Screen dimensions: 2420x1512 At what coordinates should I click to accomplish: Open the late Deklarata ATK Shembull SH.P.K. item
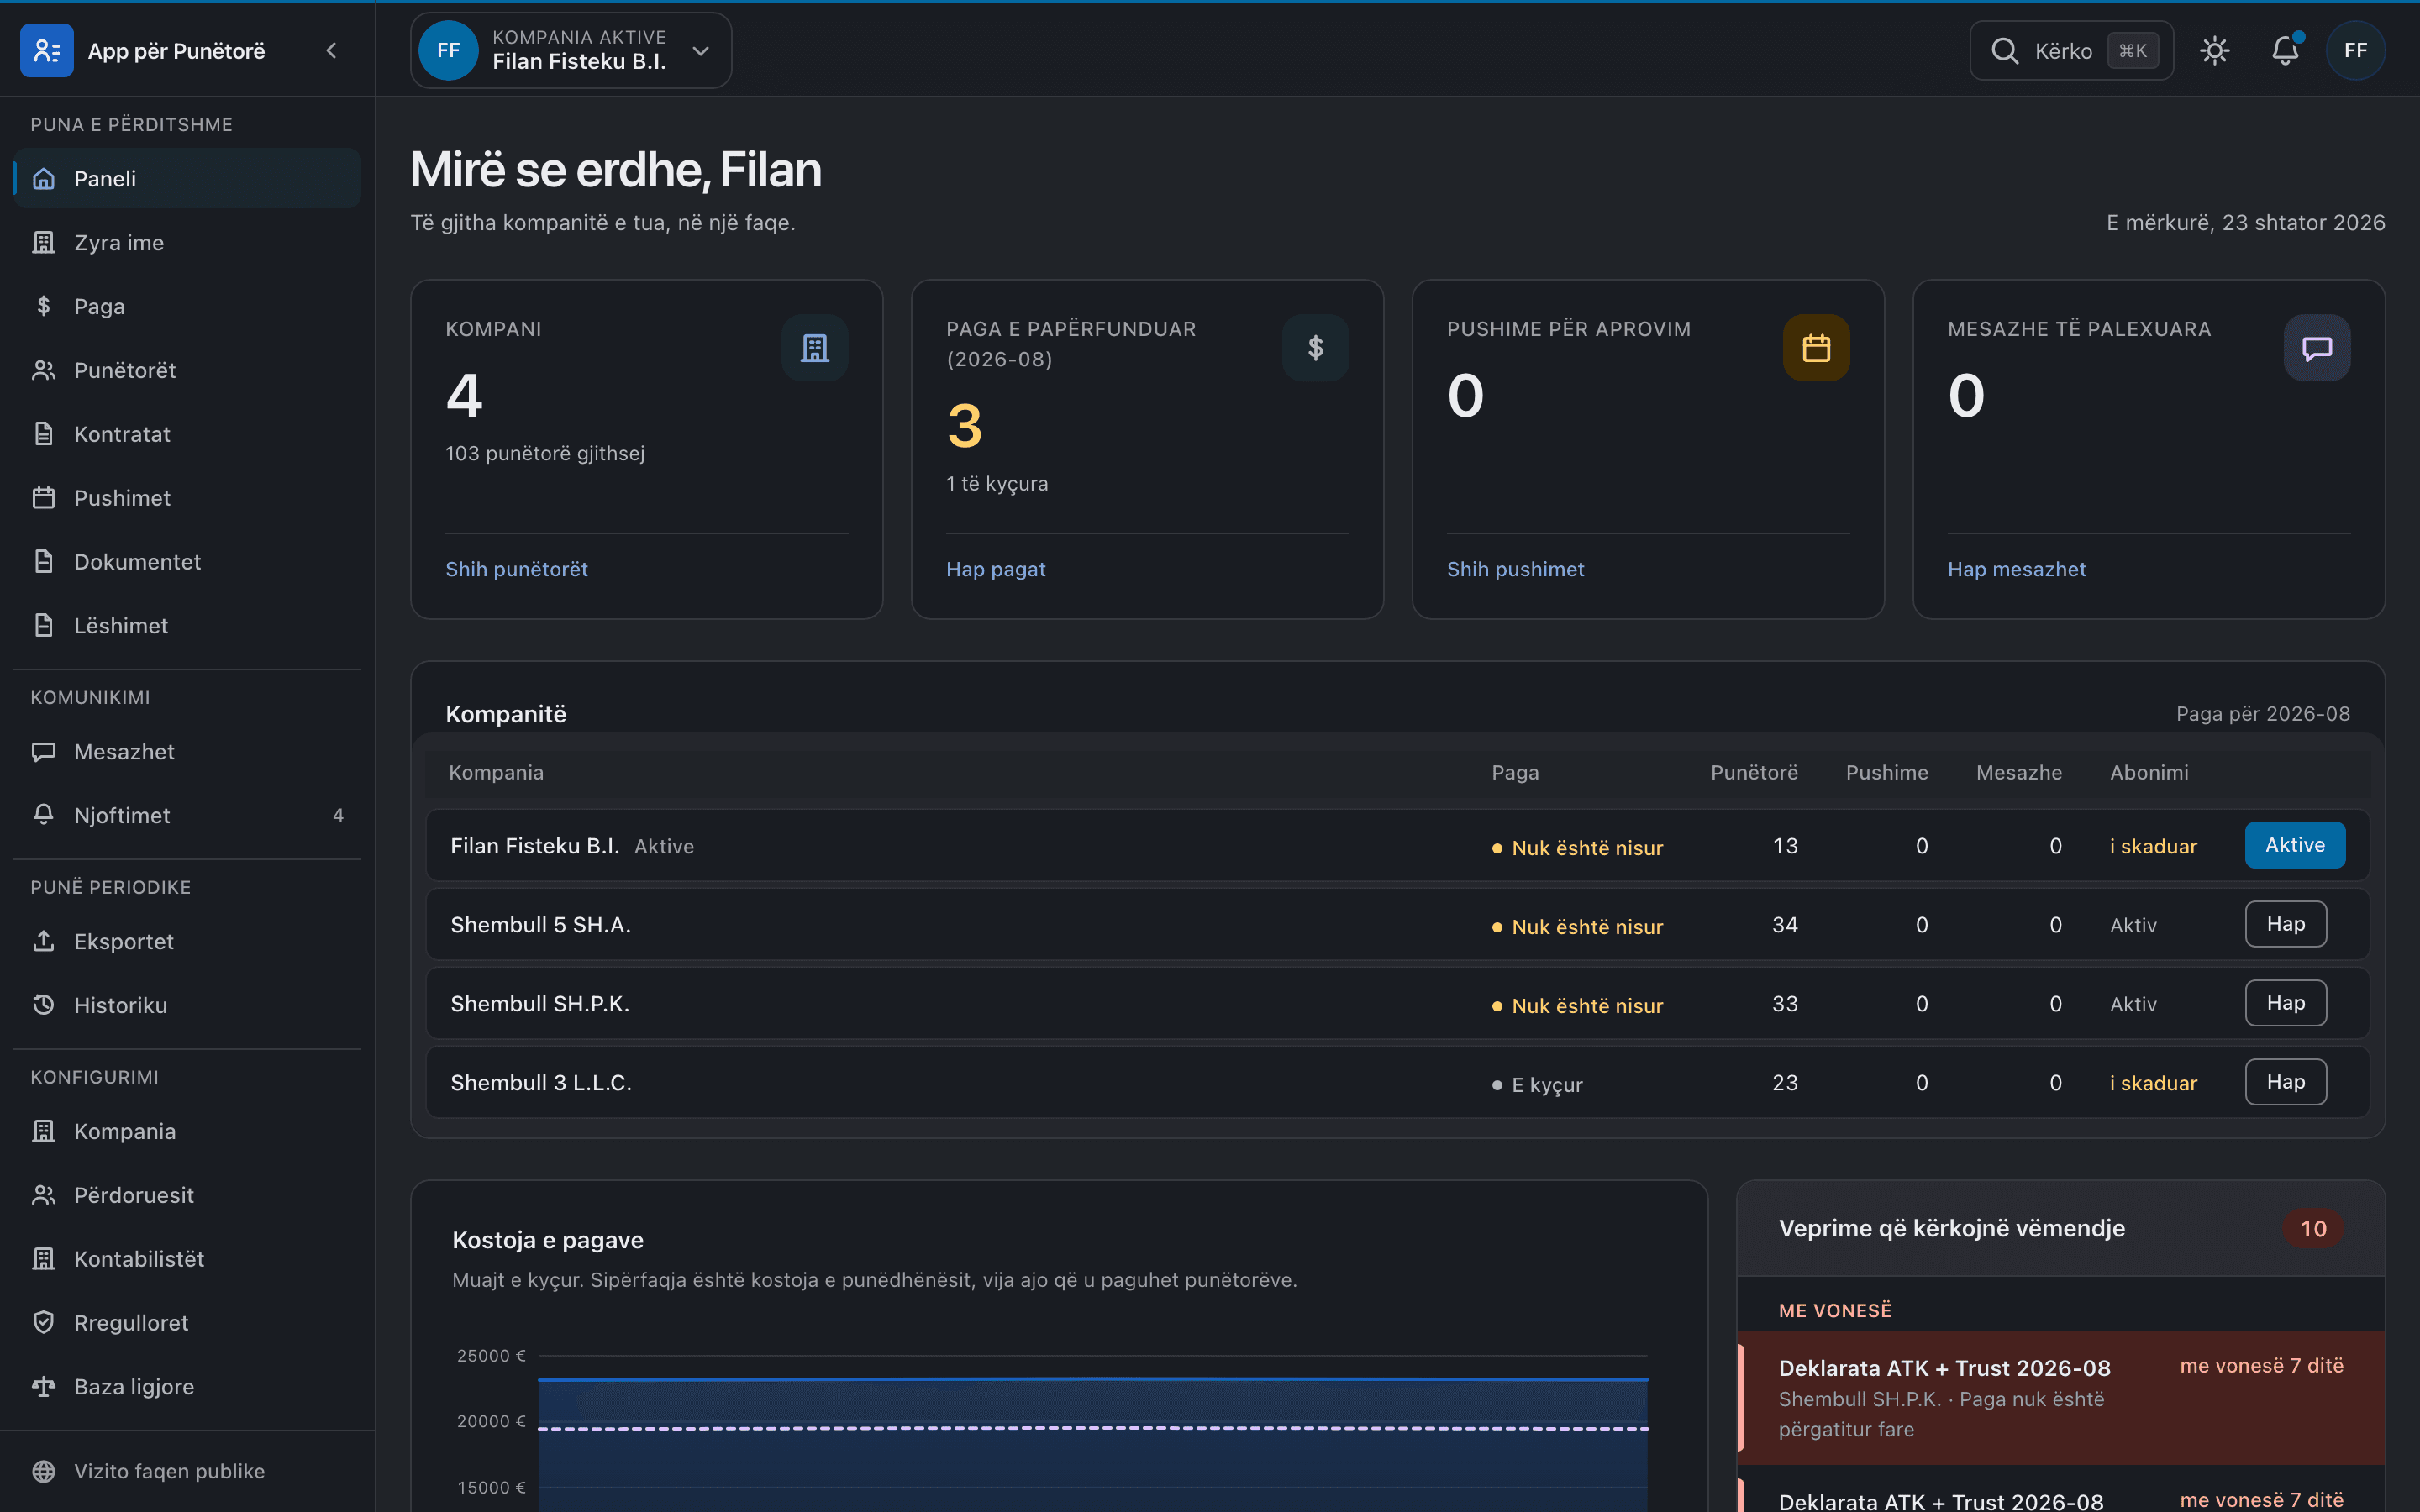2061,1398
